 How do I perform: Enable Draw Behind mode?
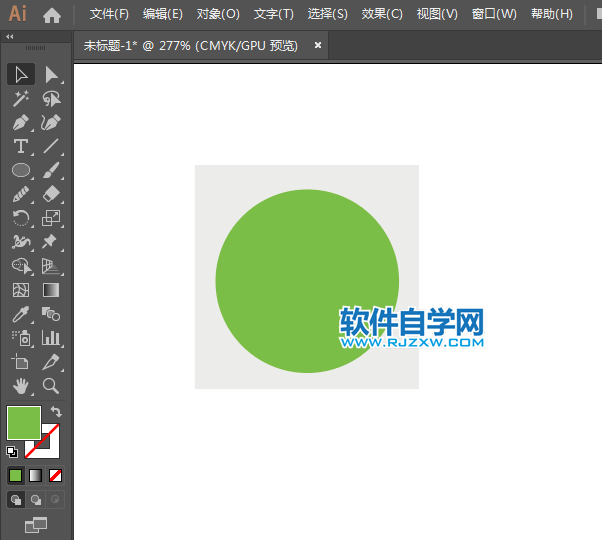36,500
